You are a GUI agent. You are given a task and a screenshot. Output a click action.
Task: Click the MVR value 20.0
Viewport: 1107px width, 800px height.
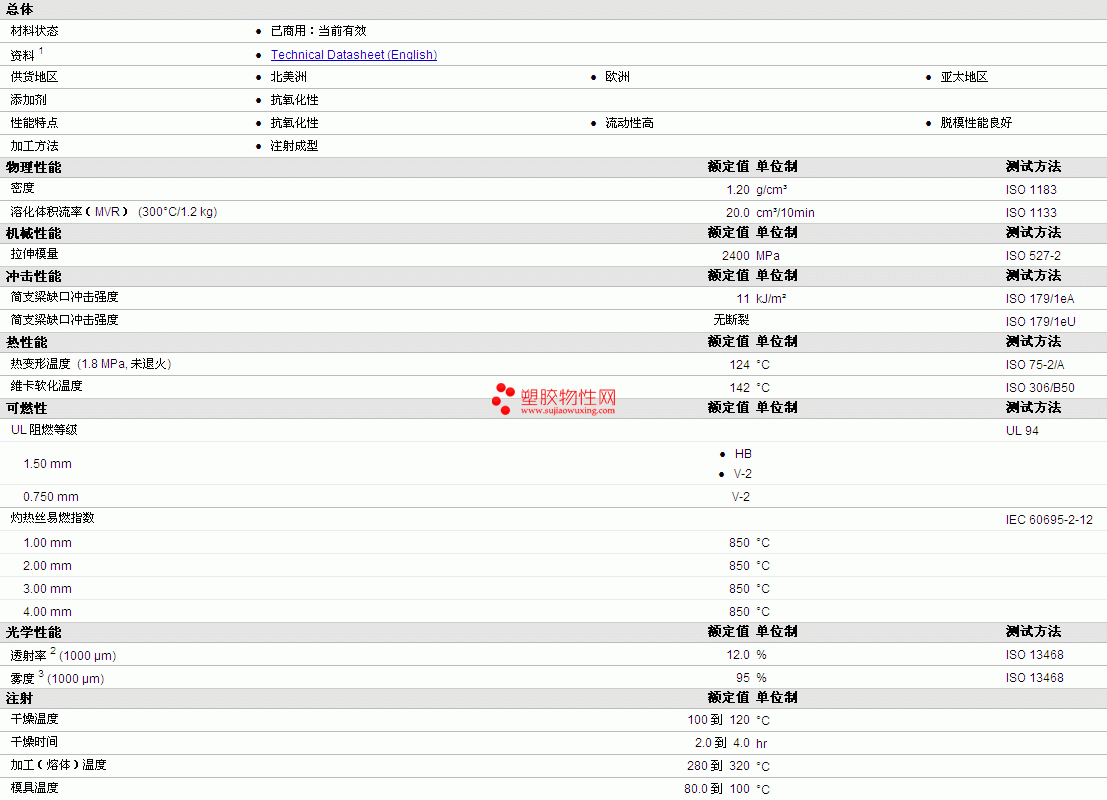pos(738,213)
